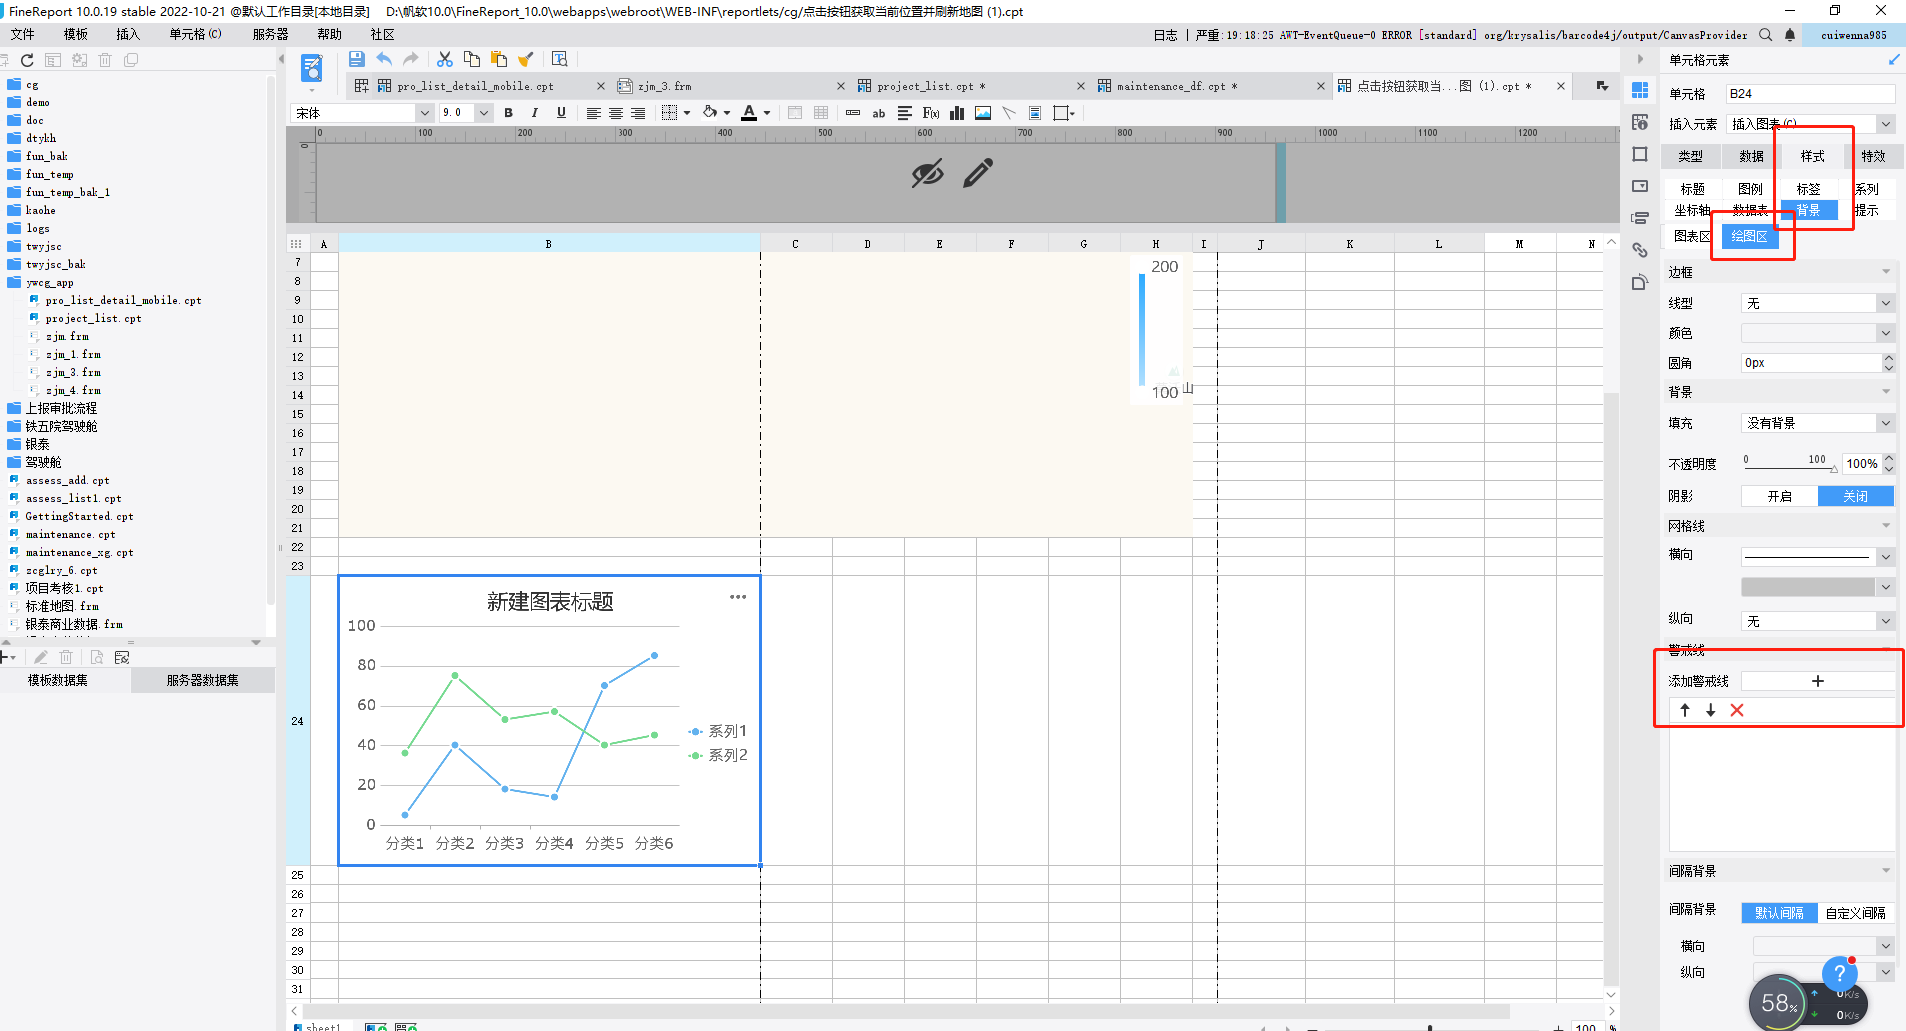Screen dimensions: 1906x1031
Task: Align text left in the cell
Action: (x=593, y=113)
